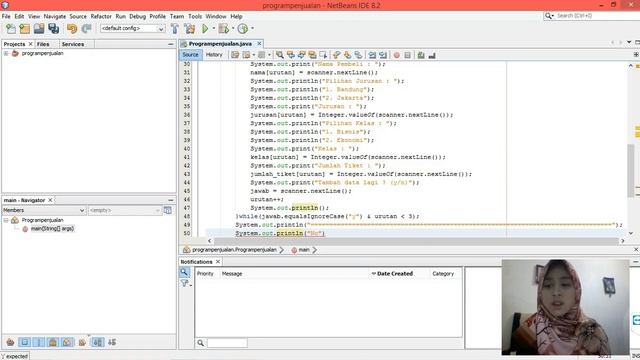640x360 pixels.
Task: Click the Notifications search magnifier icon
Action: click(184, 272)
